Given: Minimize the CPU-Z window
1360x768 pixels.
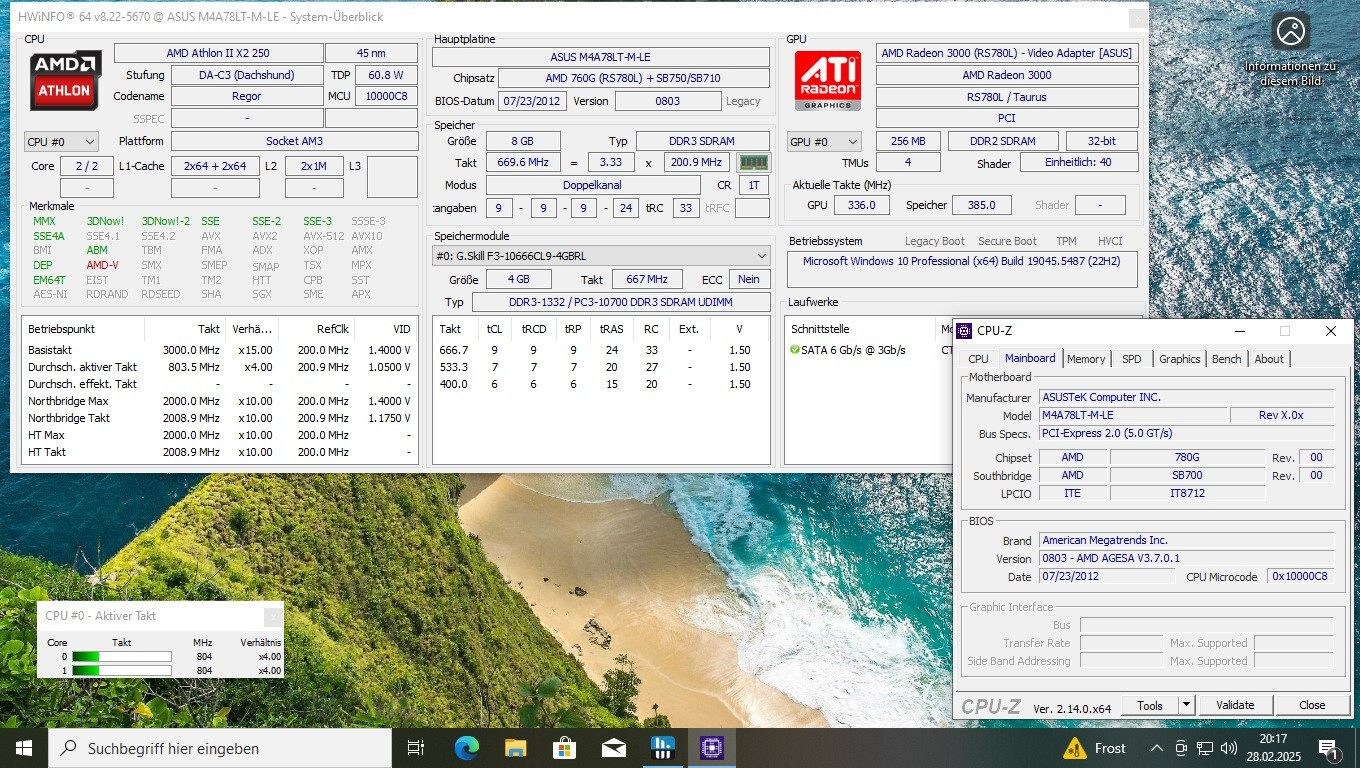Looking at the screenshot, I should [1240, 331].
